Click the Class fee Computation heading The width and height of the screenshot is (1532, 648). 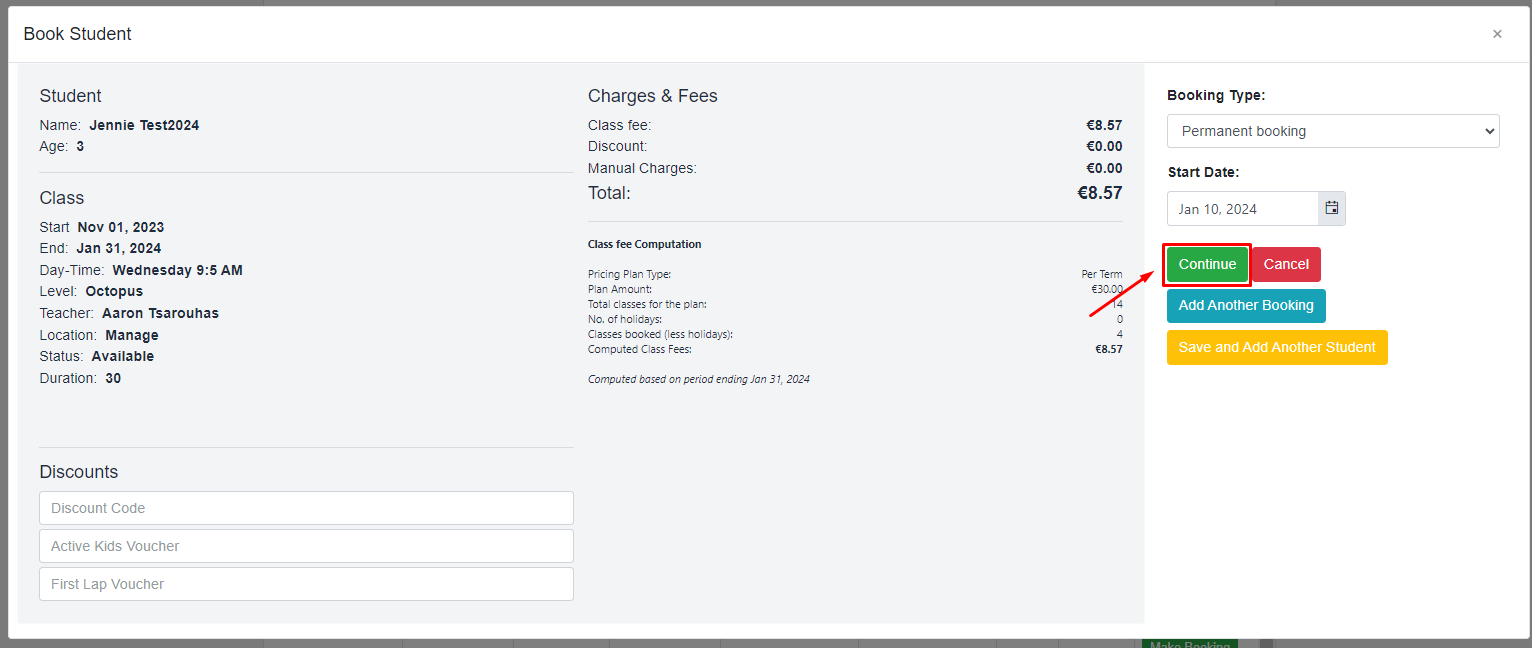645,244
